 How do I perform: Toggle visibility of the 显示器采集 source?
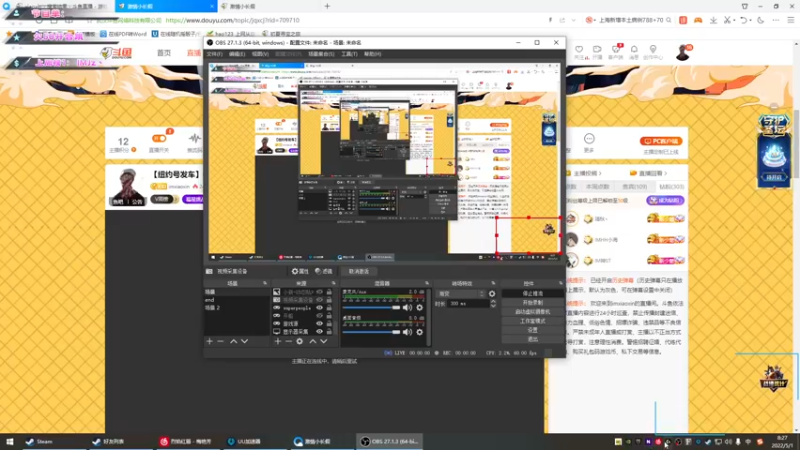[319, 332]
